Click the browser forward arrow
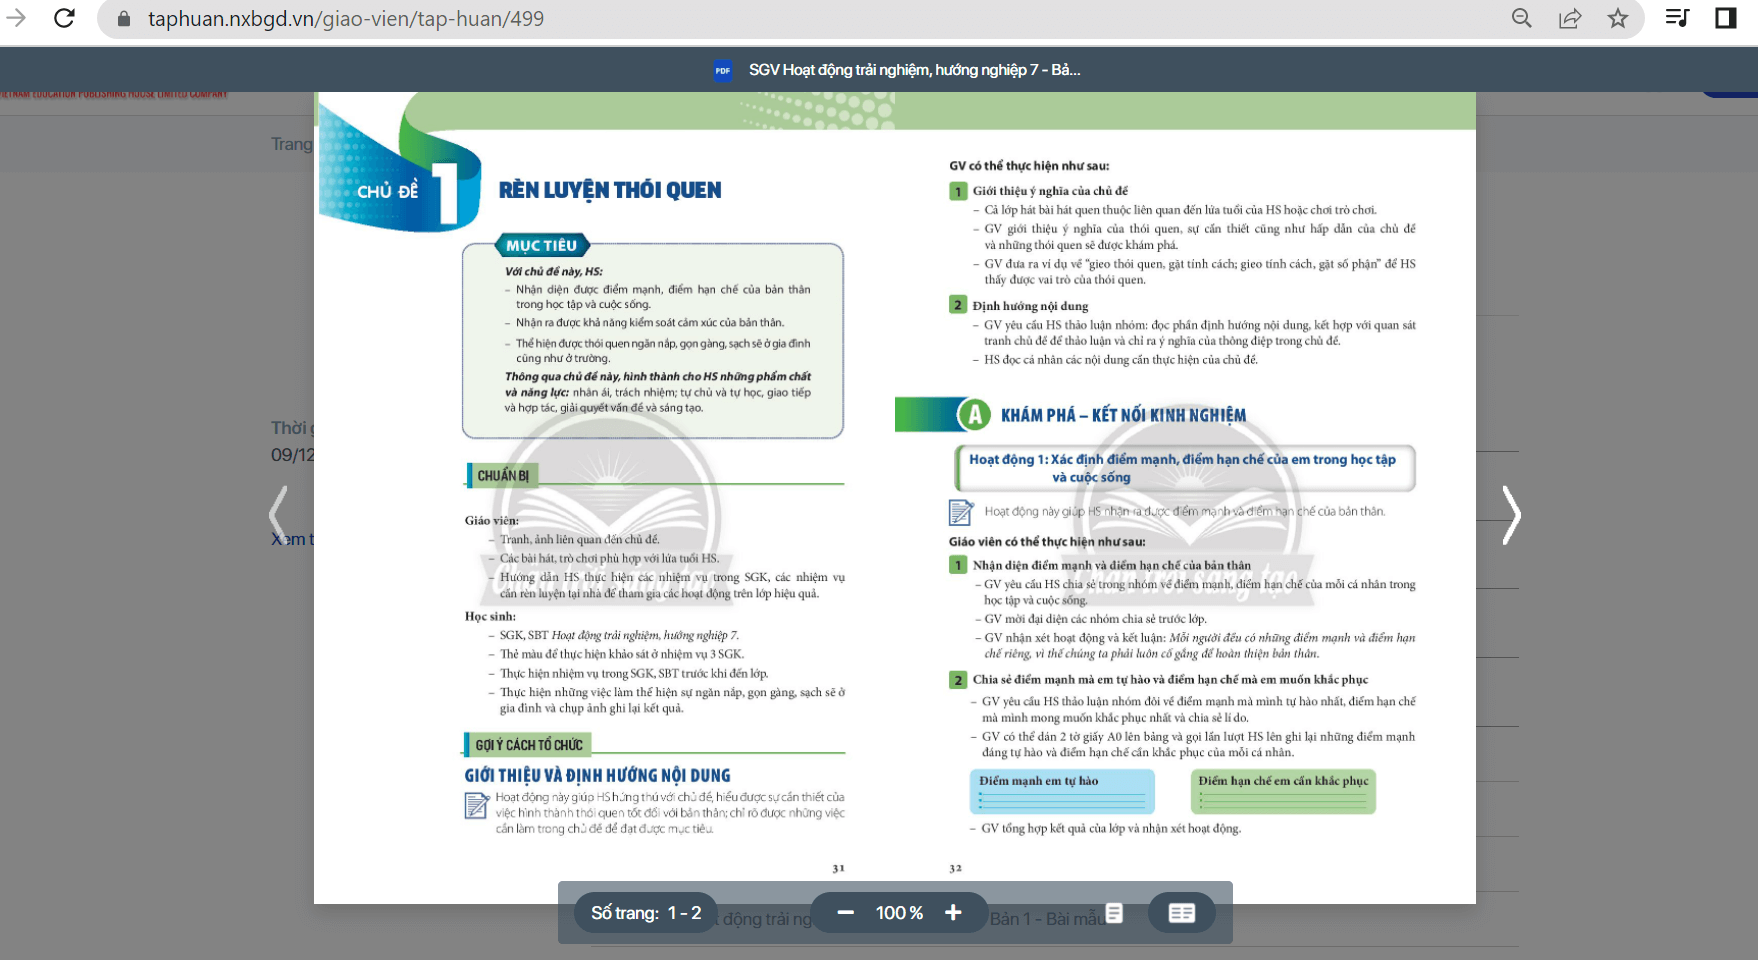 pyautogui.click(x=15, y=18)
